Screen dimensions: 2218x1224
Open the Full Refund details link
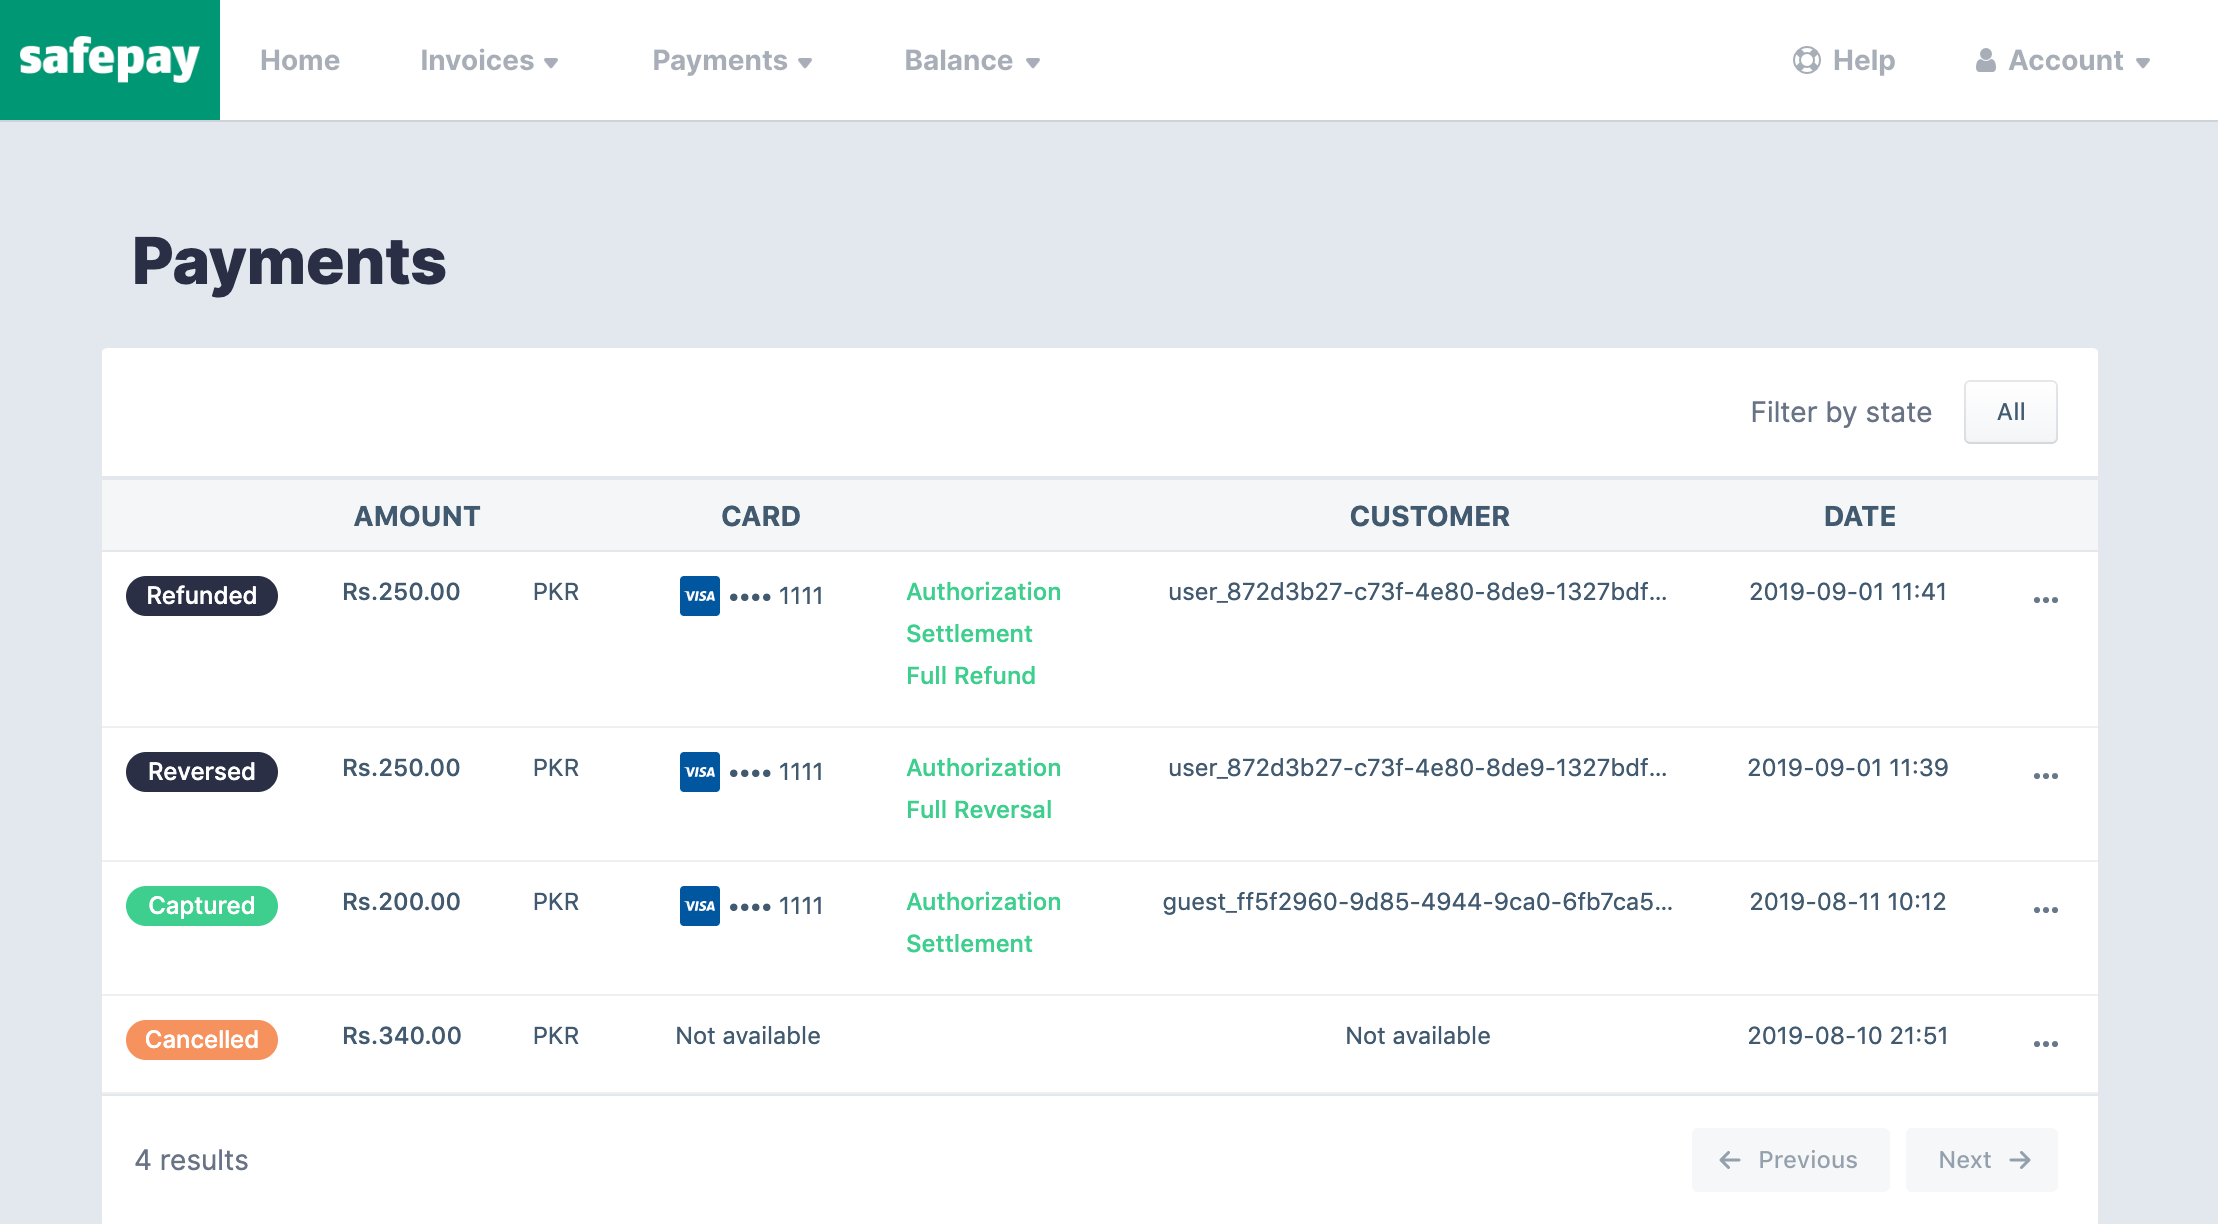coord(970,675)
